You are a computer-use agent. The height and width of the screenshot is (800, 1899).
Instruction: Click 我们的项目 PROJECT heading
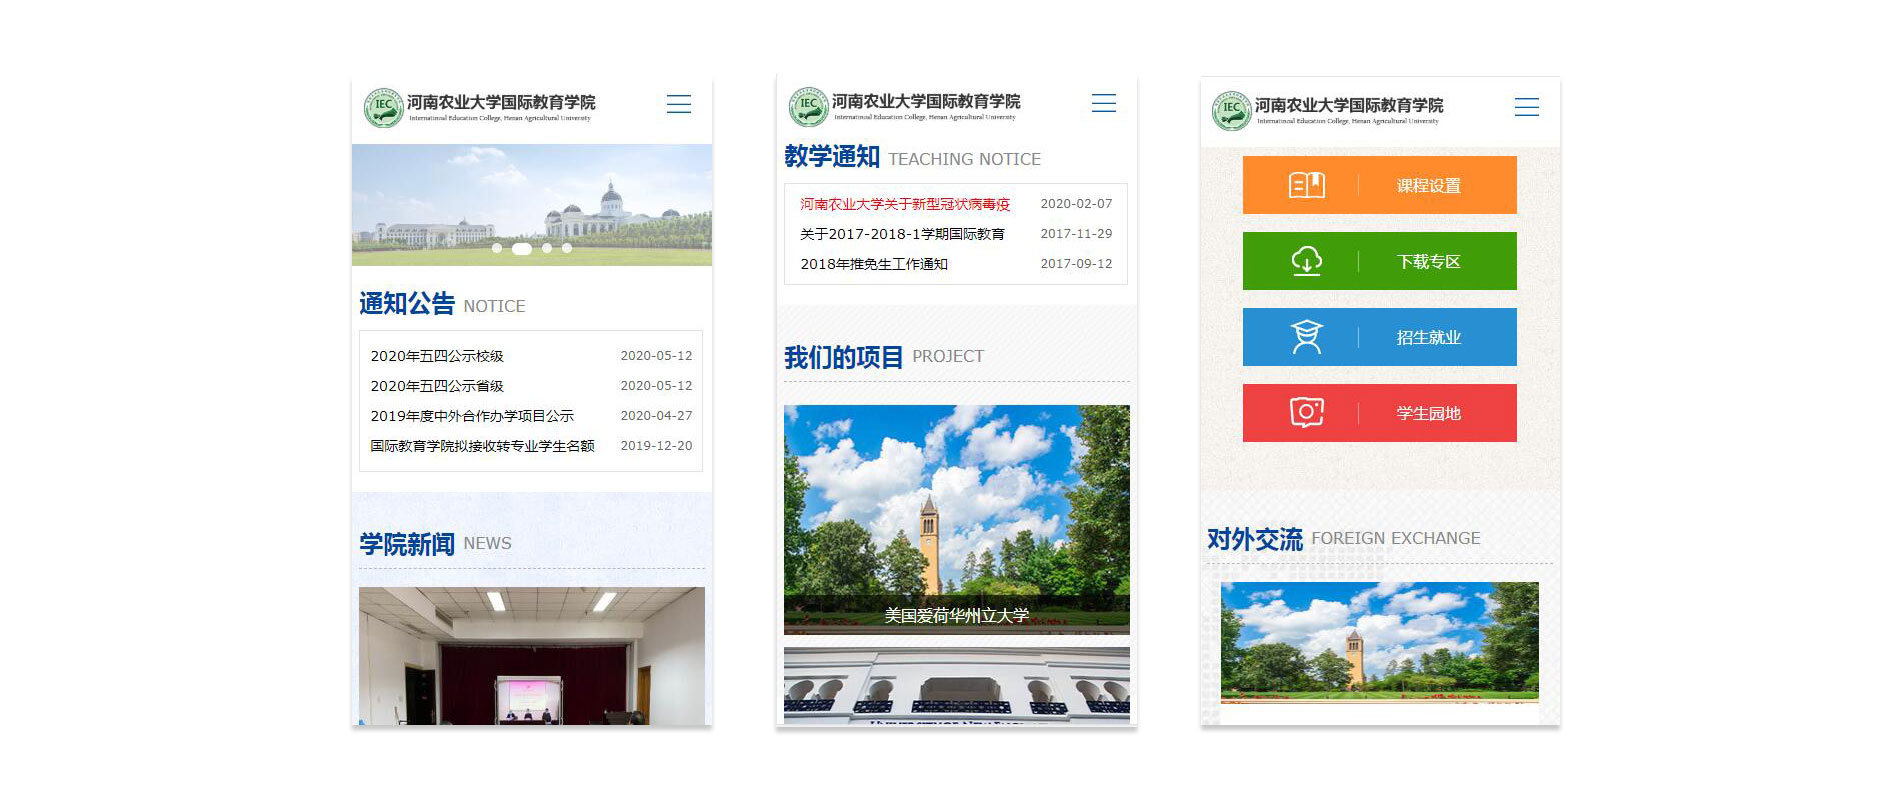coord(884,357)
